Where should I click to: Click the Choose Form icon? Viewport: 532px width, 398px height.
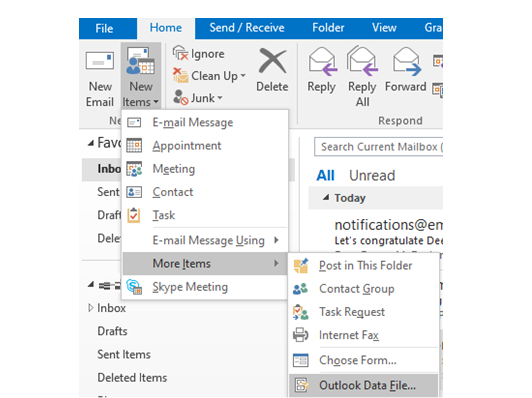tap(301, 360)
